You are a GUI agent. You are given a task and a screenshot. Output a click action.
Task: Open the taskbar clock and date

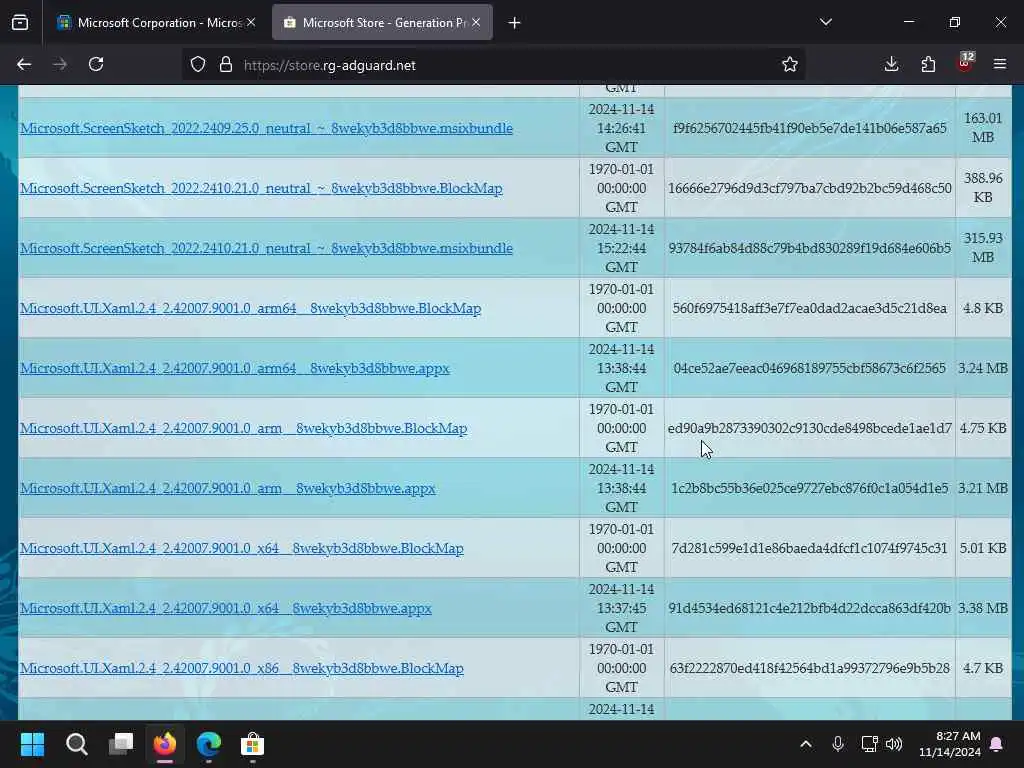[x=950, y=744]
